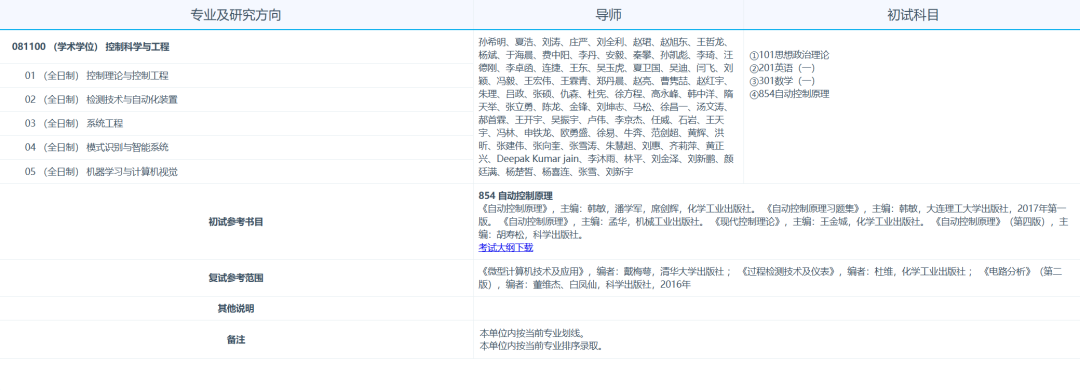Click the bold 854 自动控制原理 heading

pyautogui.click(x=515, y=196)
